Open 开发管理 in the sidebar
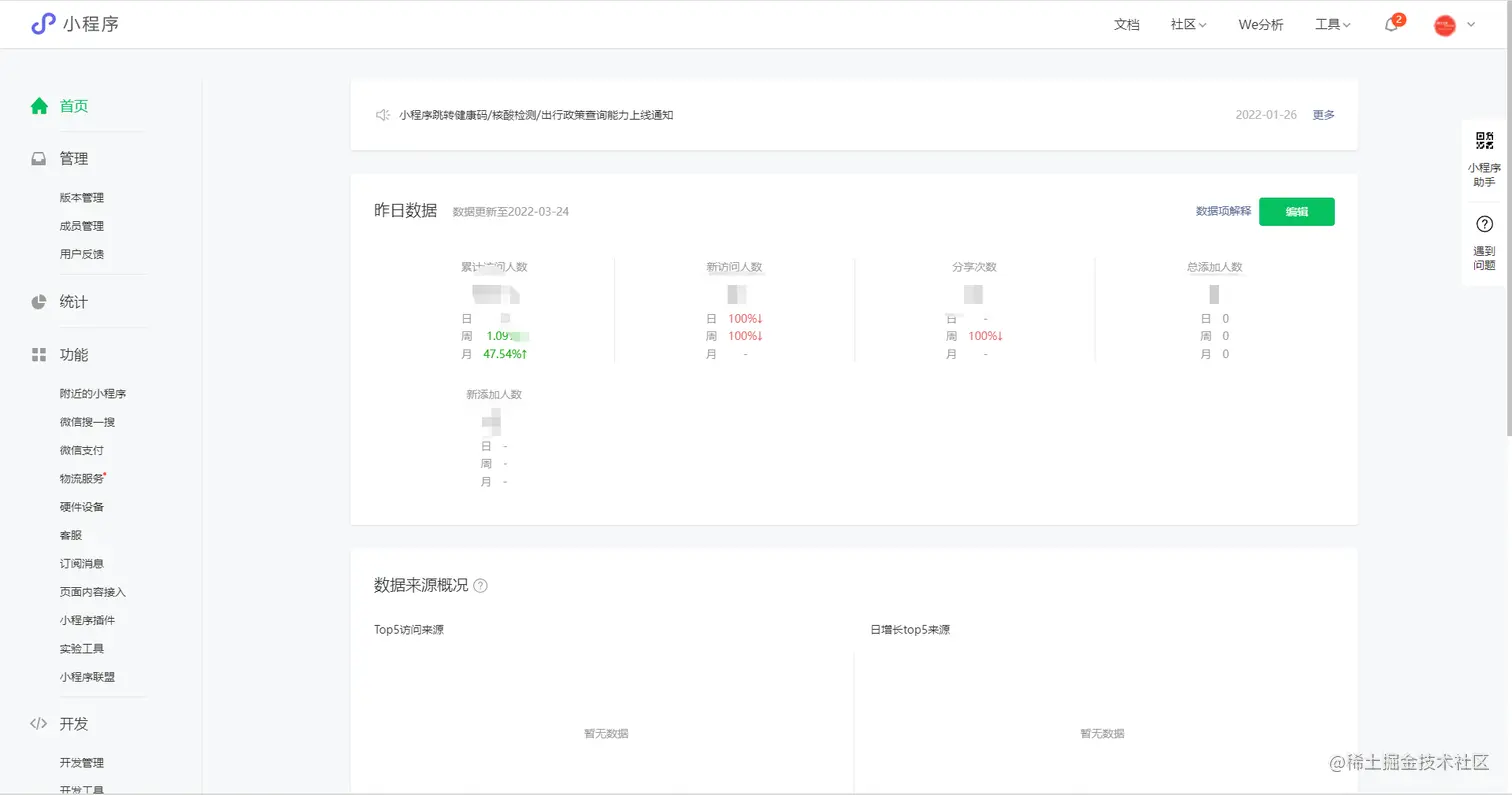 [x=82, y=763]
